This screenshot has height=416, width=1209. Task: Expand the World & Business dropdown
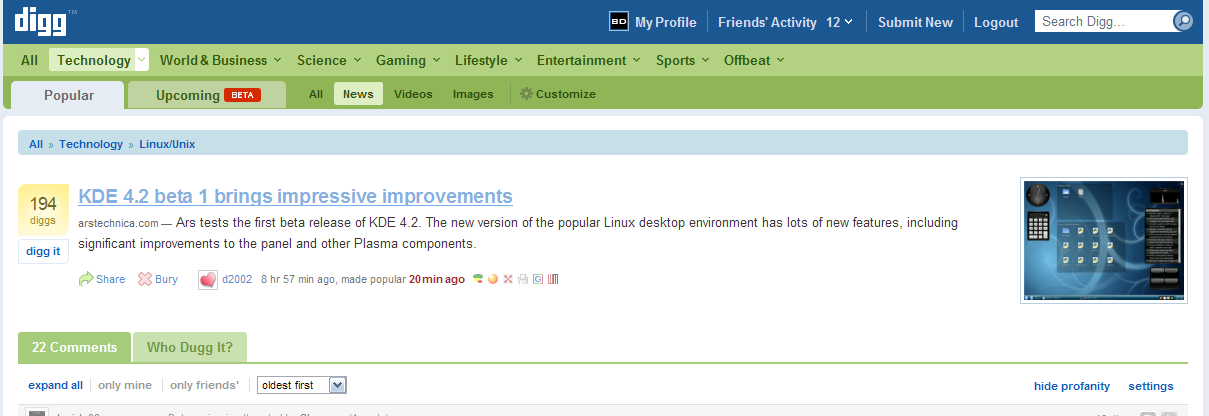tap(277, 61)
